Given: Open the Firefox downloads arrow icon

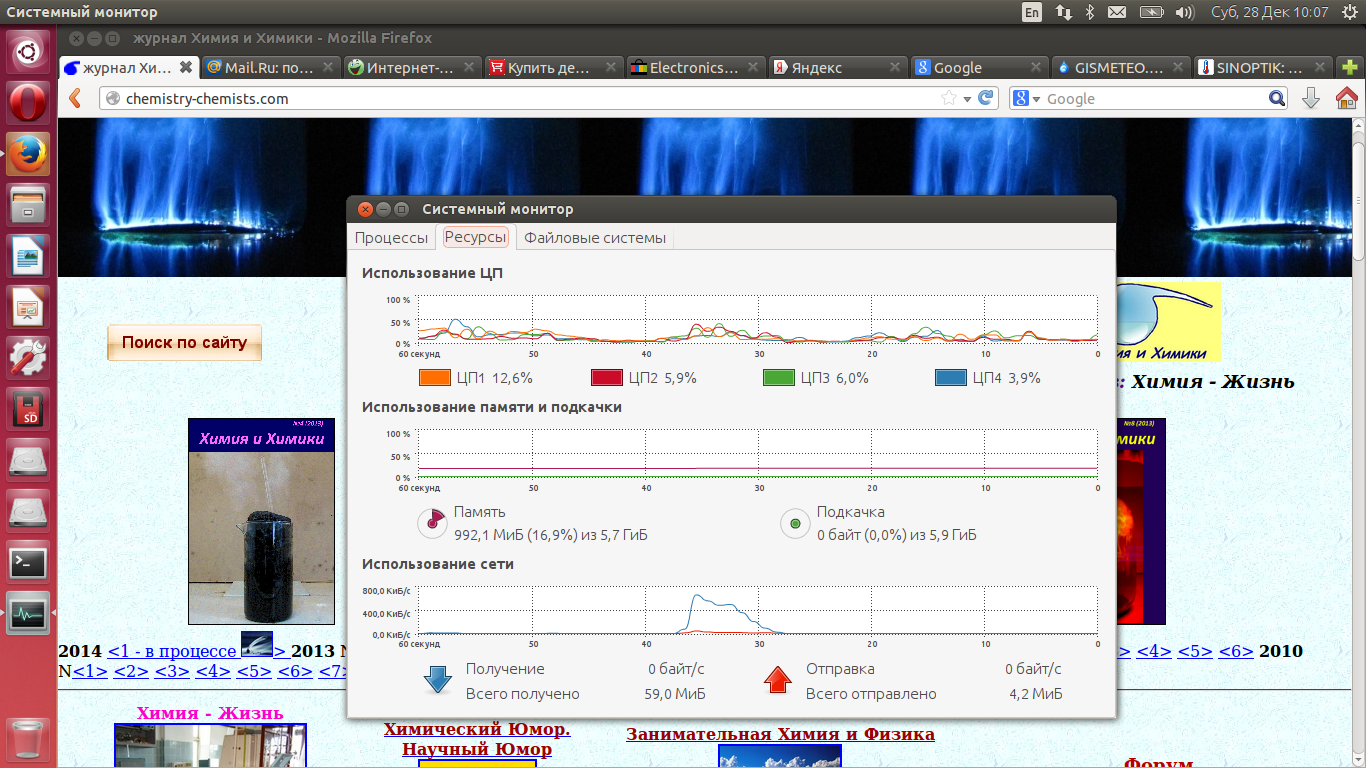Looking at the screenshot, I should 1310,98.
